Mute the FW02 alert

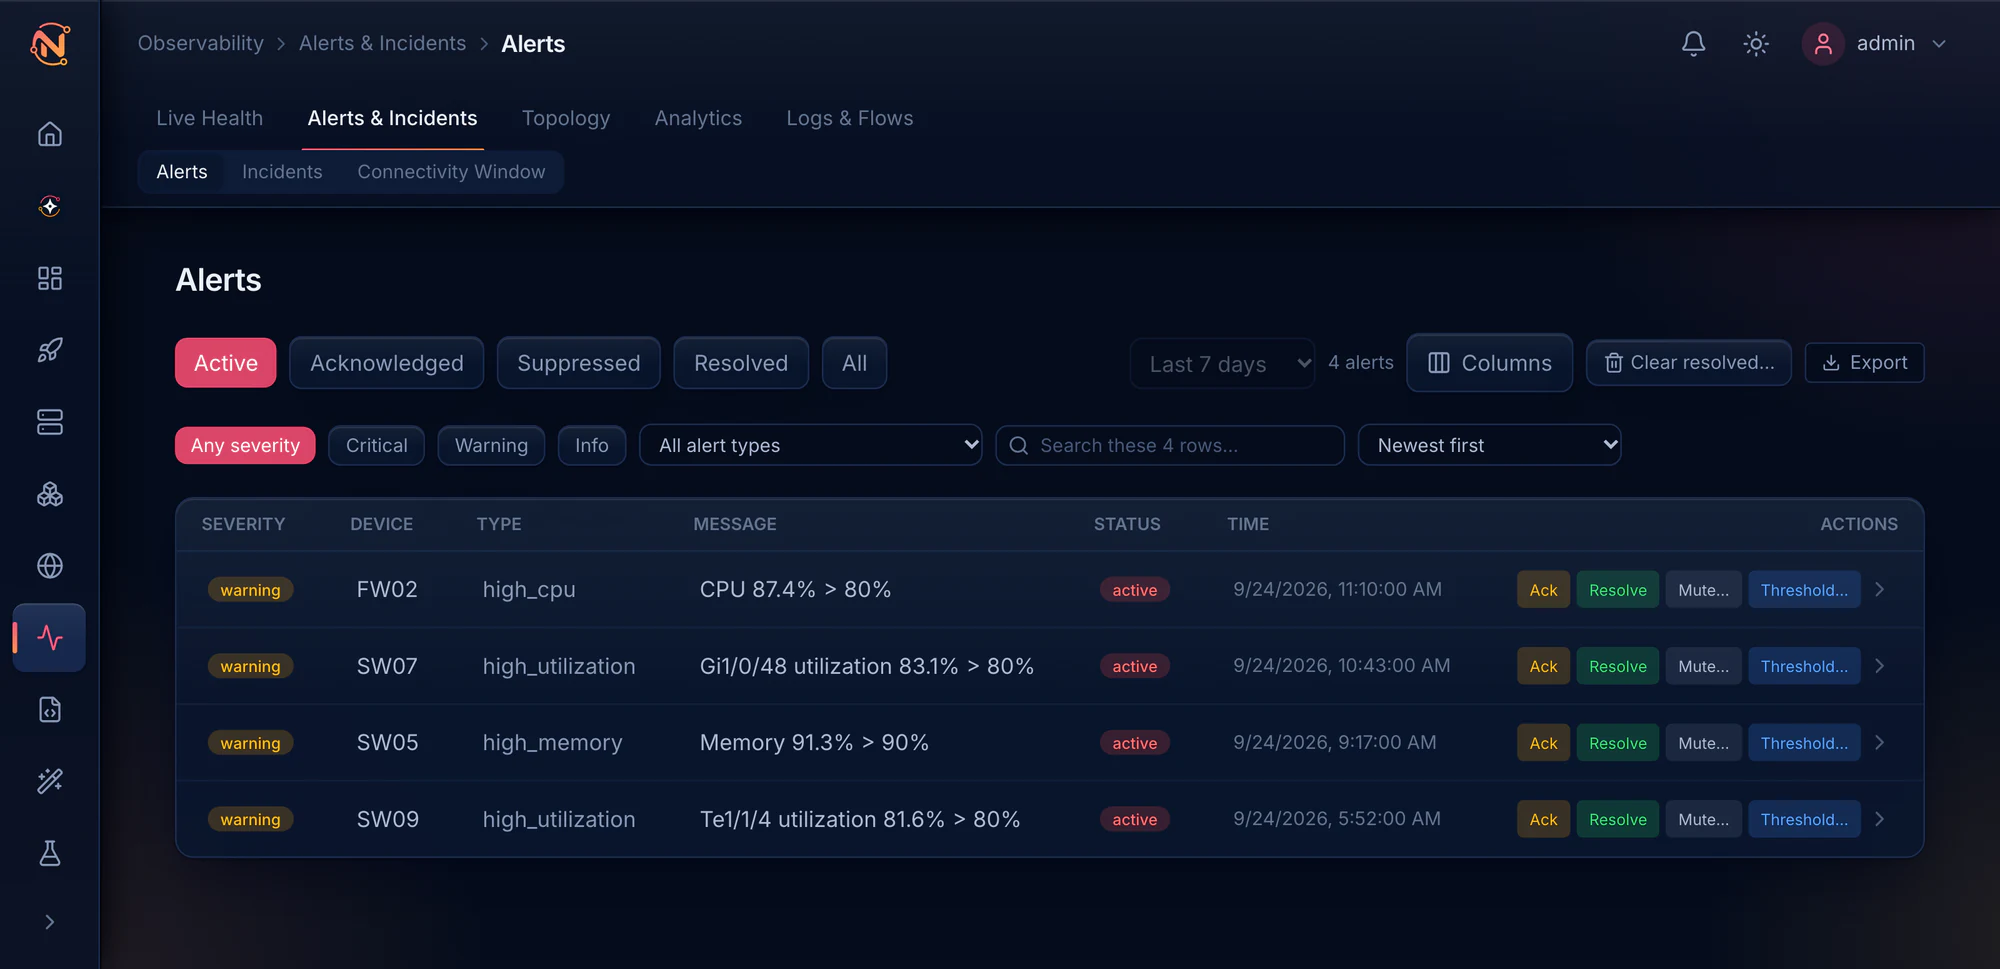tap(1703, 590)
